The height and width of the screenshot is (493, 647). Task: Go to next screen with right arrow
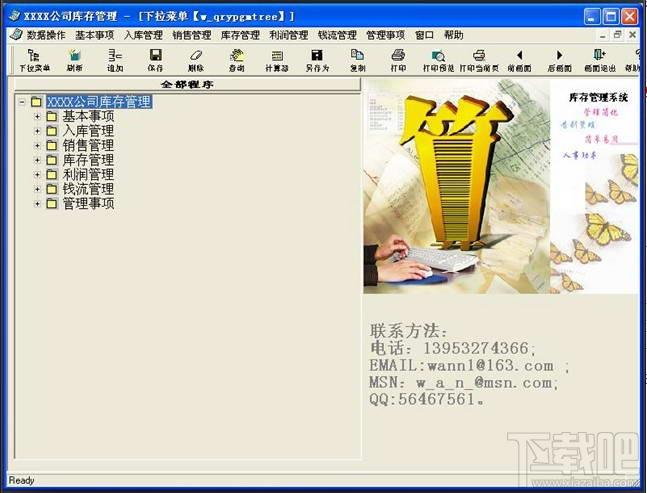[x=560, y=60]
